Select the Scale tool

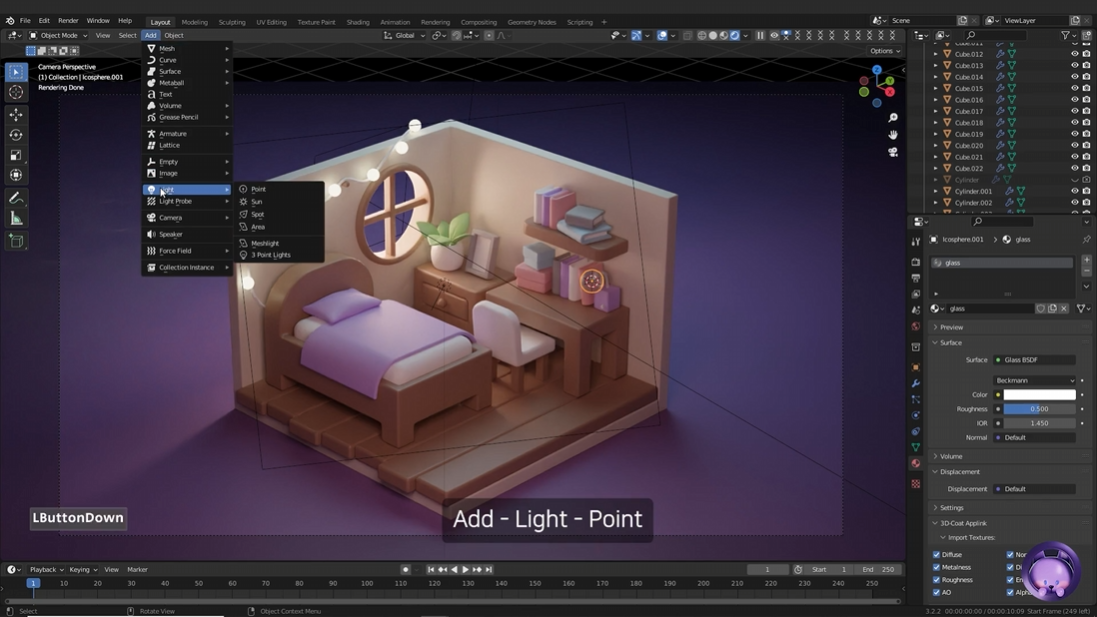(x=16, y=155)
